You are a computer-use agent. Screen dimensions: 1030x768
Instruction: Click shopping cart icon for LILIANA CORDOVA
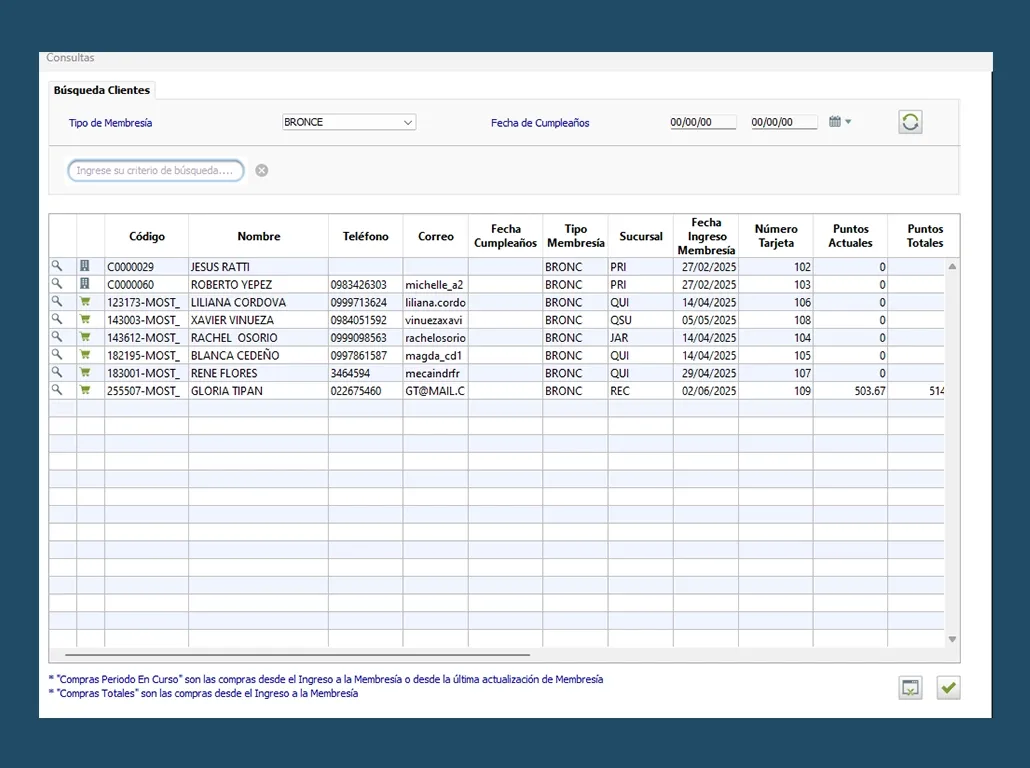85,302
